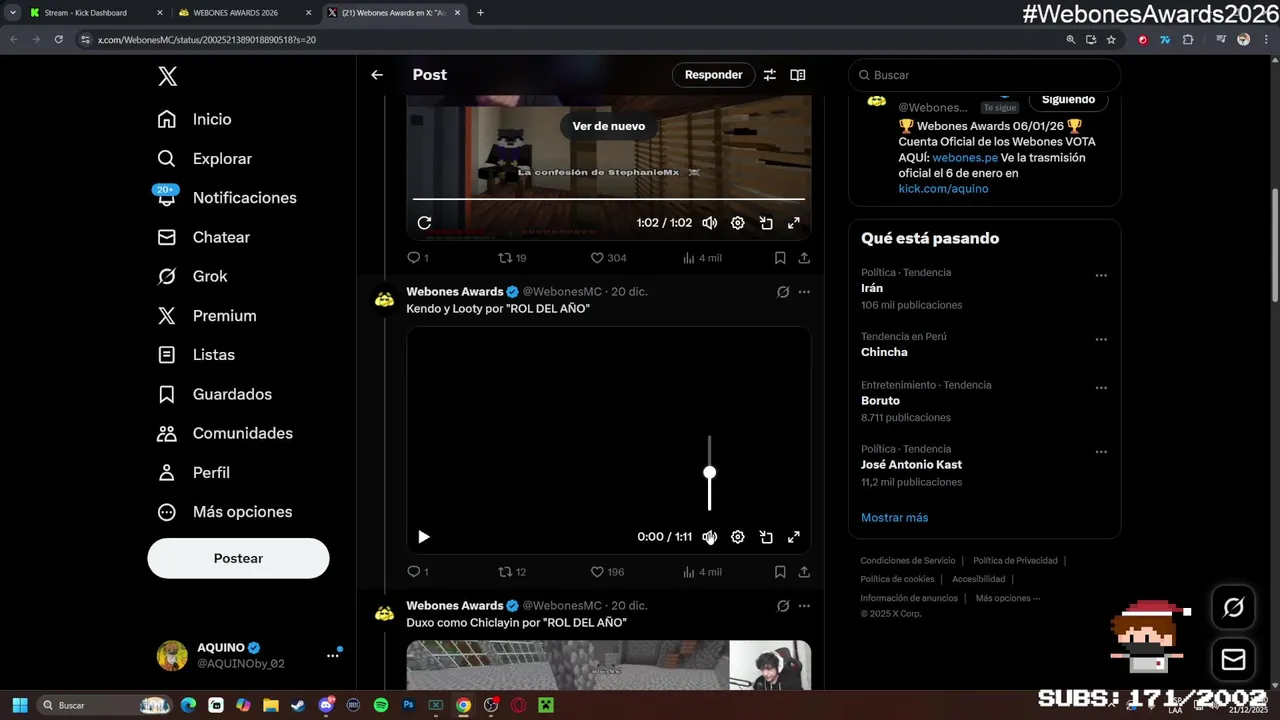Bookmark the post with 304 likes
The height and width of the screenshot is (720, 1280).
pos(780,258)
